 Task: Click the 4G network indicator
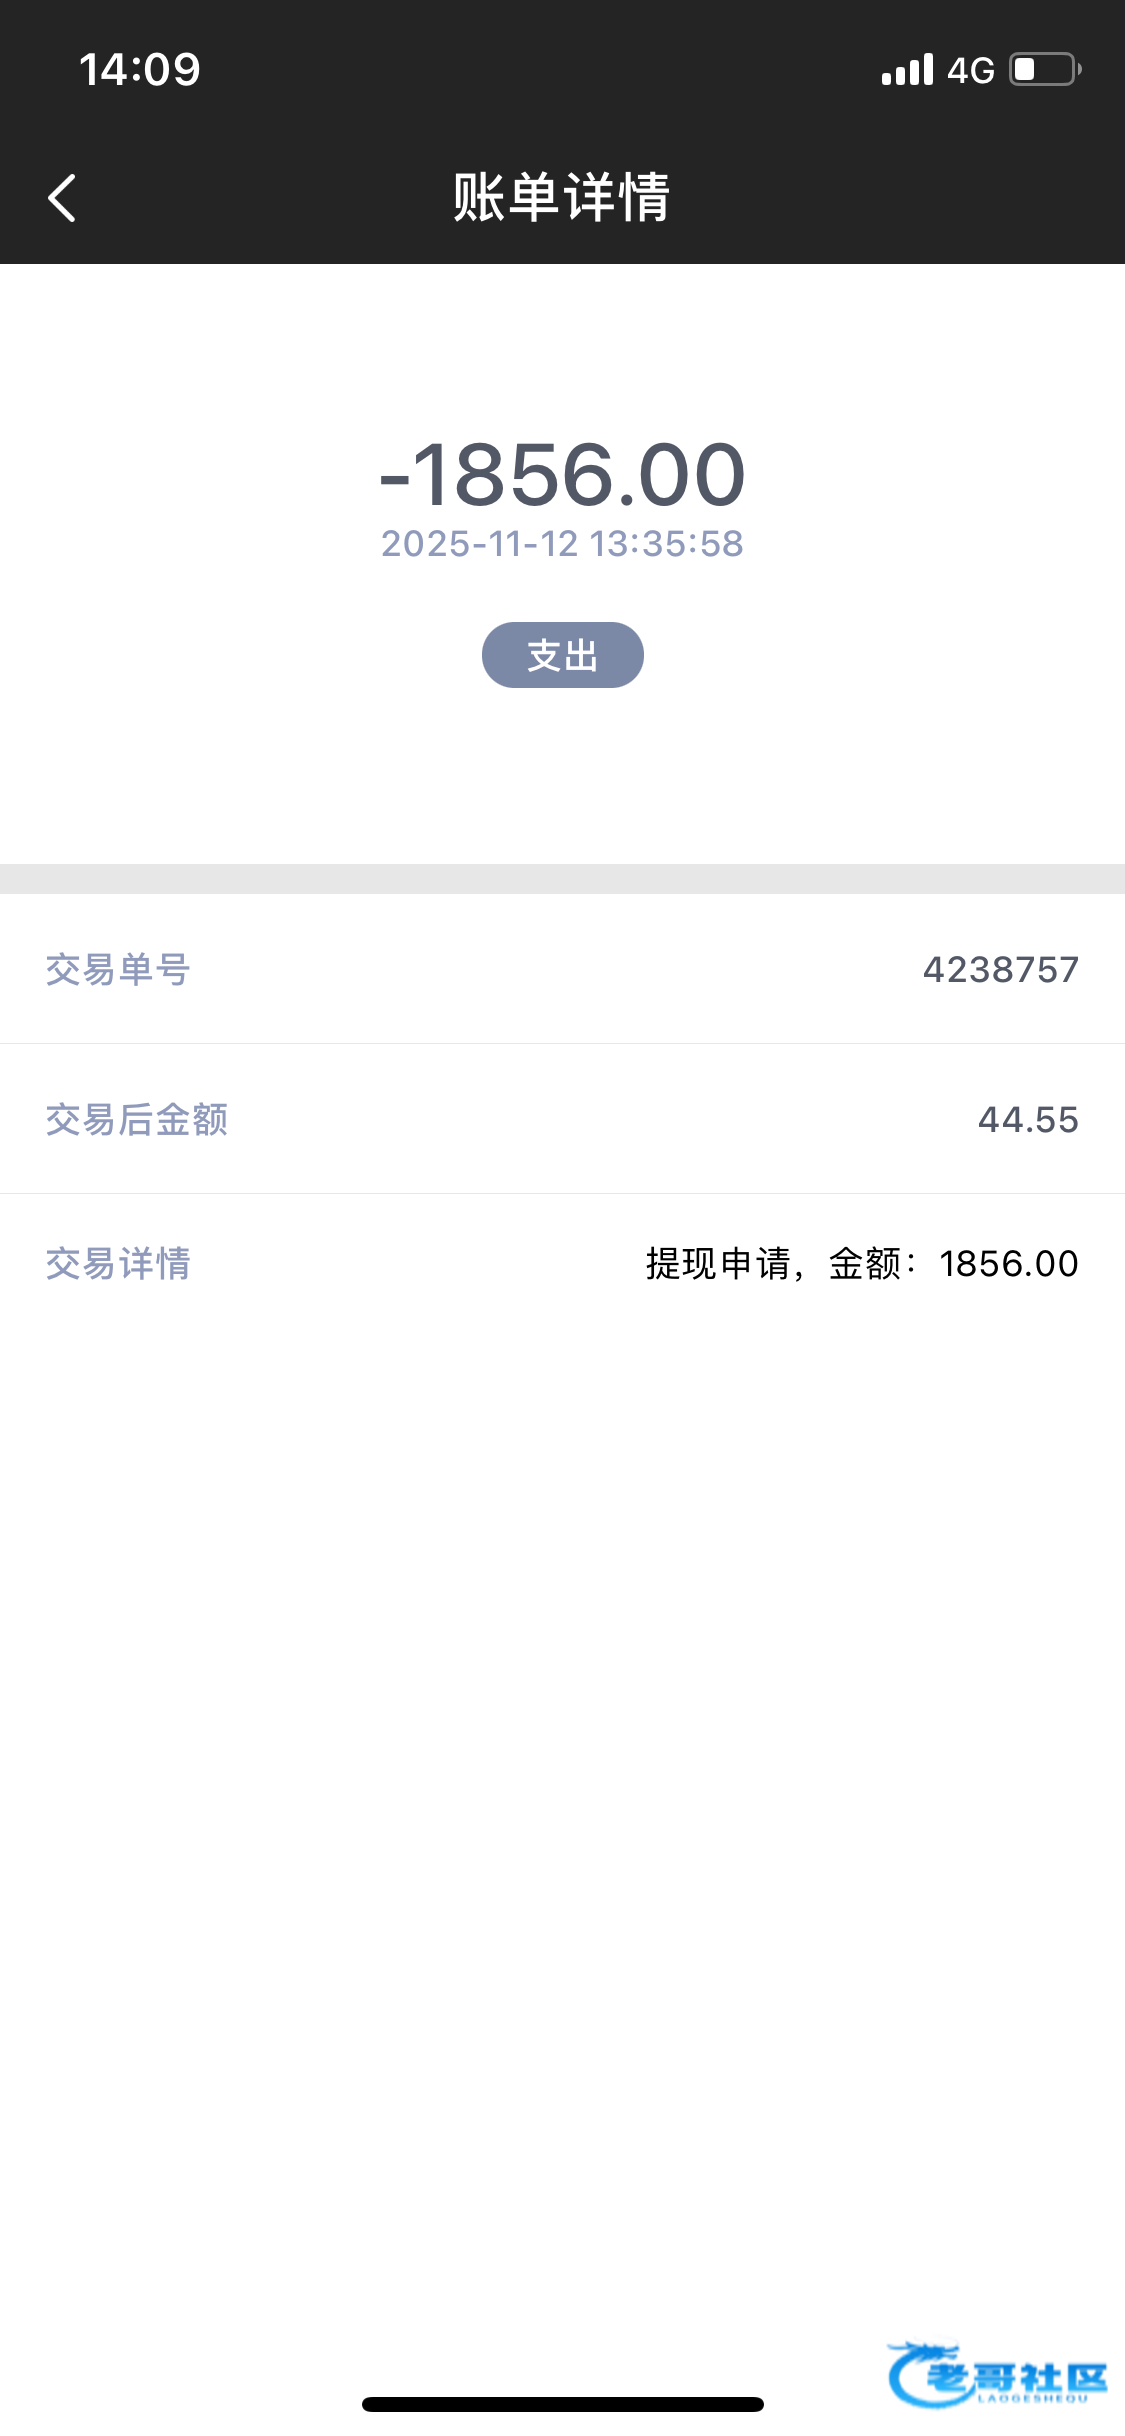(970, 70)
